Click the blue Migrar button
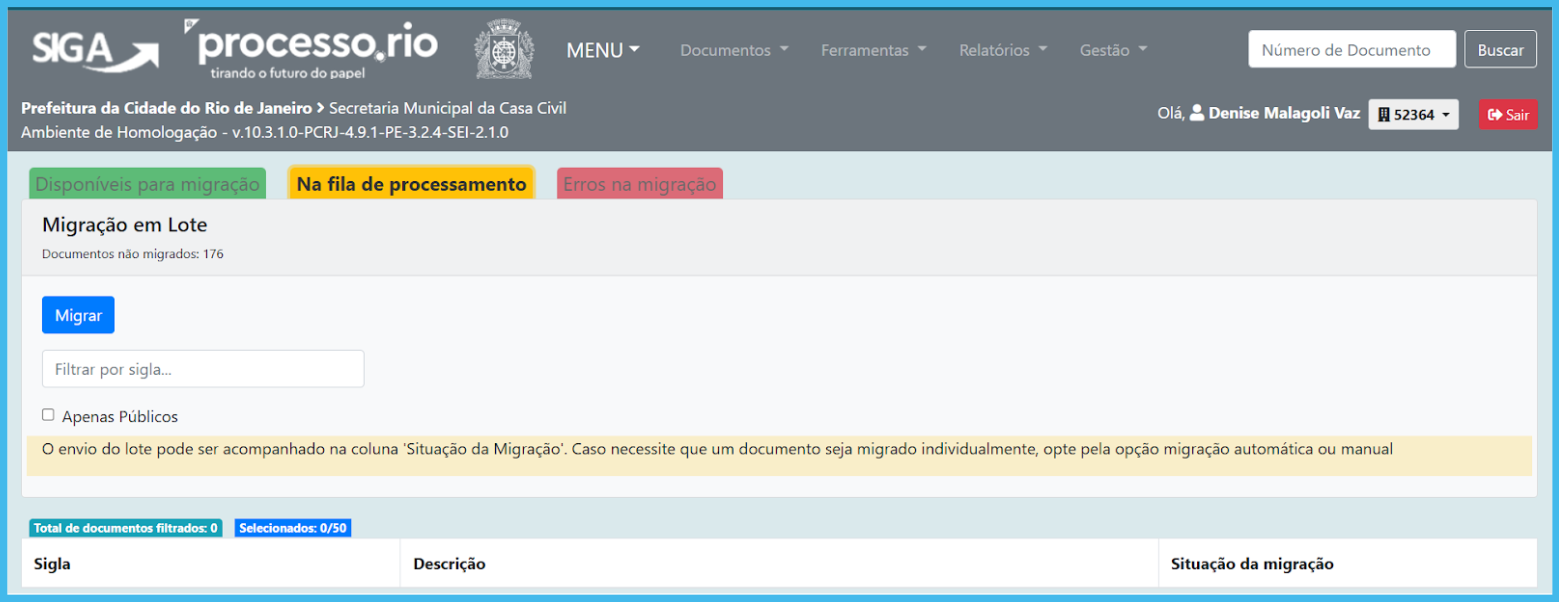 78,315
